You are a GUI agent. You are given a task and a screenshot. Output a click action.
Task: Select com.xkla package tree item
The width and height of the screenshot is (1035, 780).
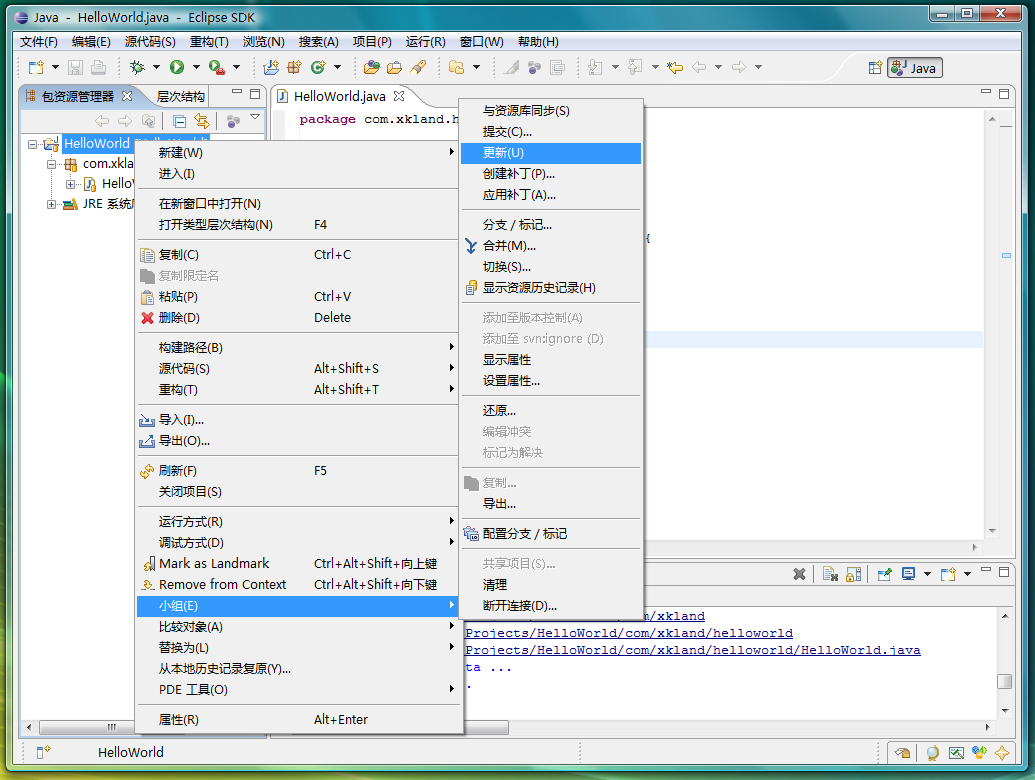pyautogui.click(x=99, y=164)
